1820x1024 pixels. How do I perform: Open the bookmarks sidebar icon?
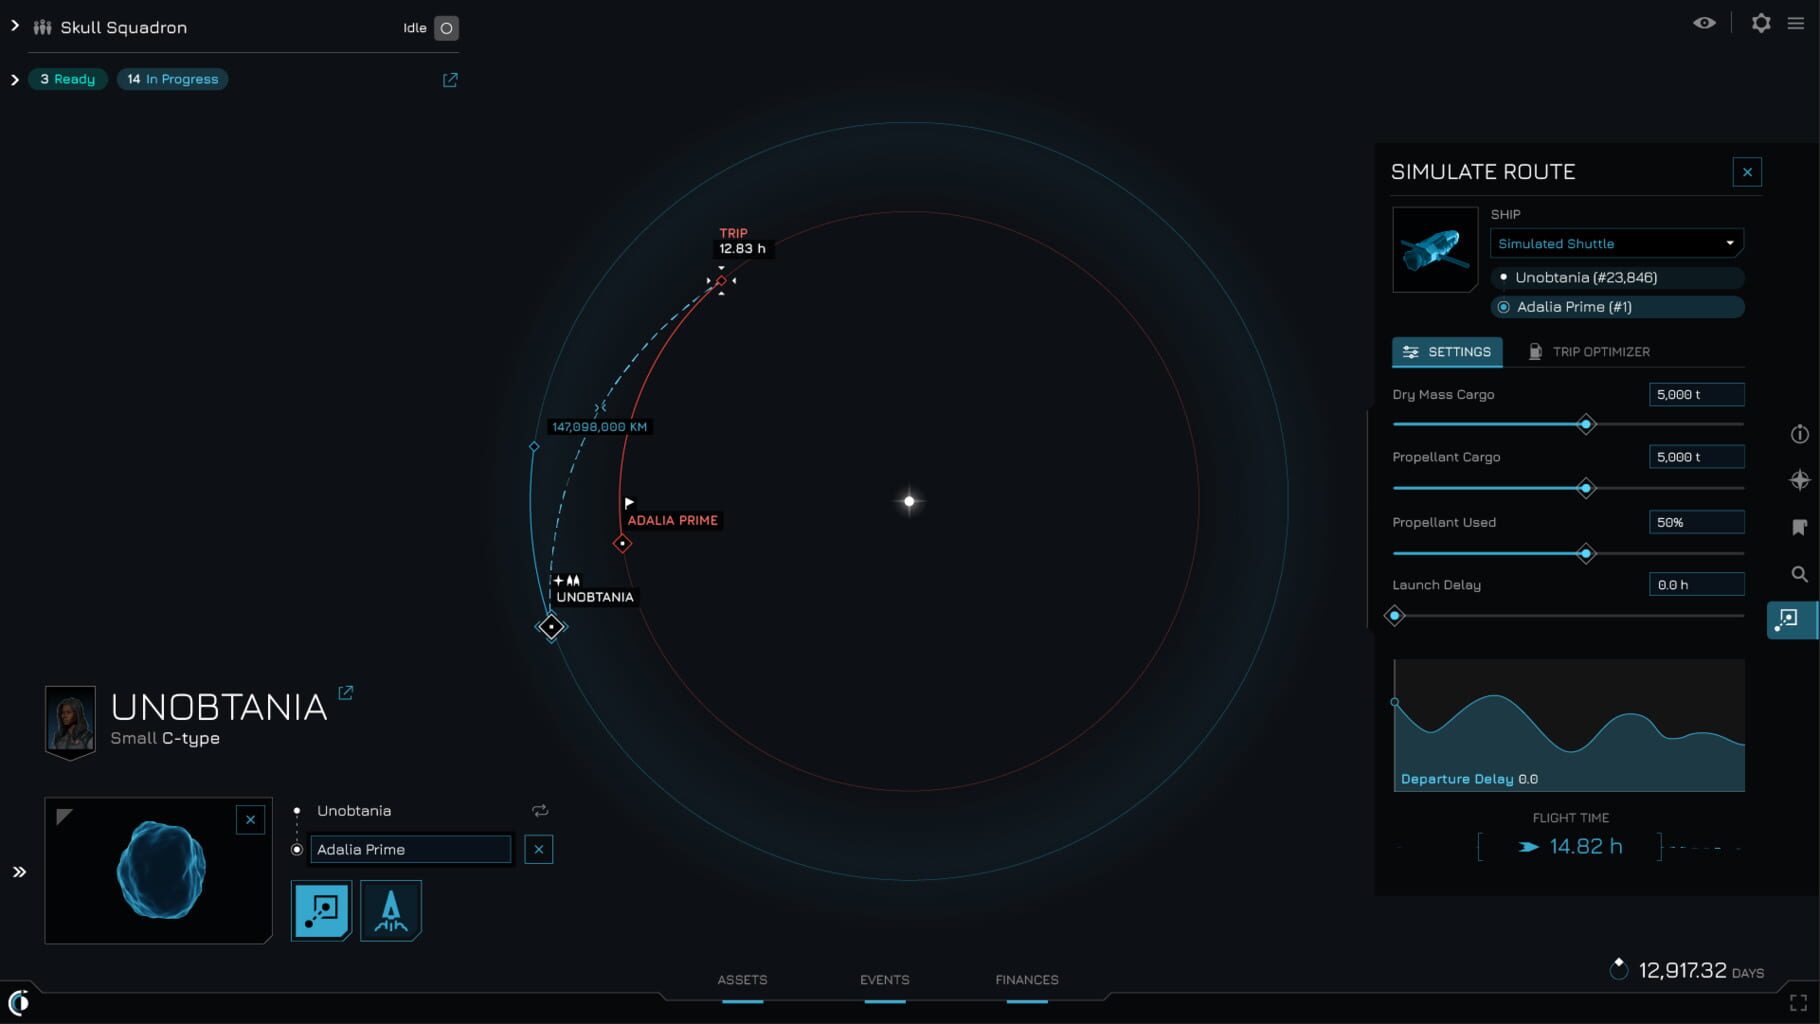click(1799, 527)
